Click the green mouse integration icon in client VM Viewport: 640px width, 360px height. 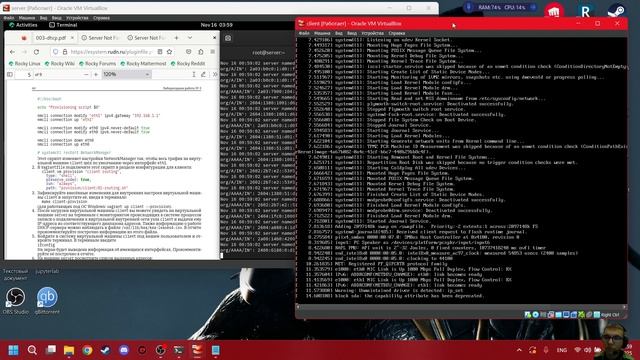click(581, 315)
